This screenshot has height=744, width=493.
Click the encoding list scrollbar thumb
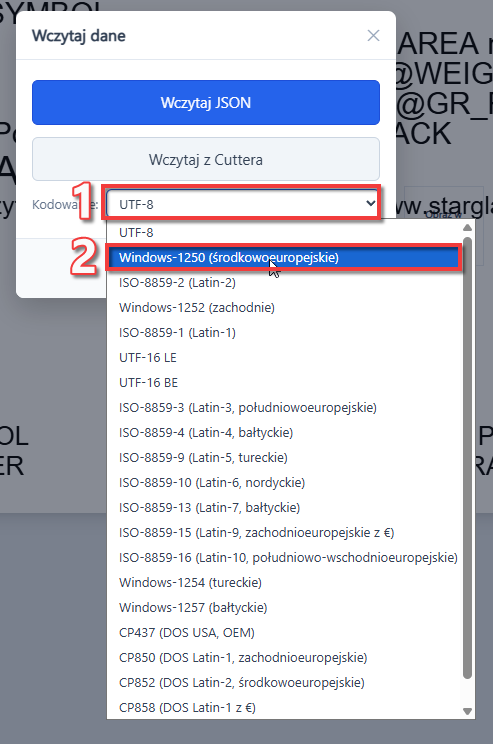pyautogui.click(x=467, y=458)
